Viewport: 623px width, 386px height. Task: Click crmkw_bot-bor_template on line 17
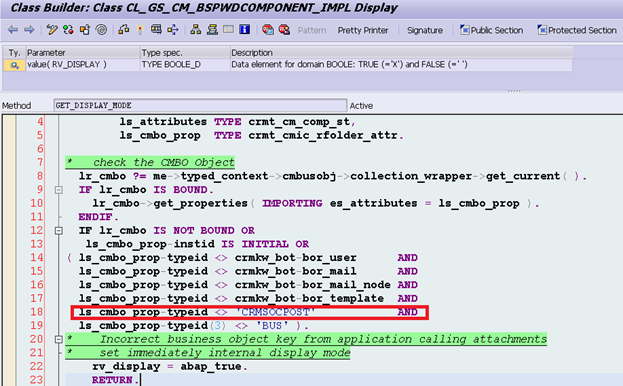click(x=309, y=299)
